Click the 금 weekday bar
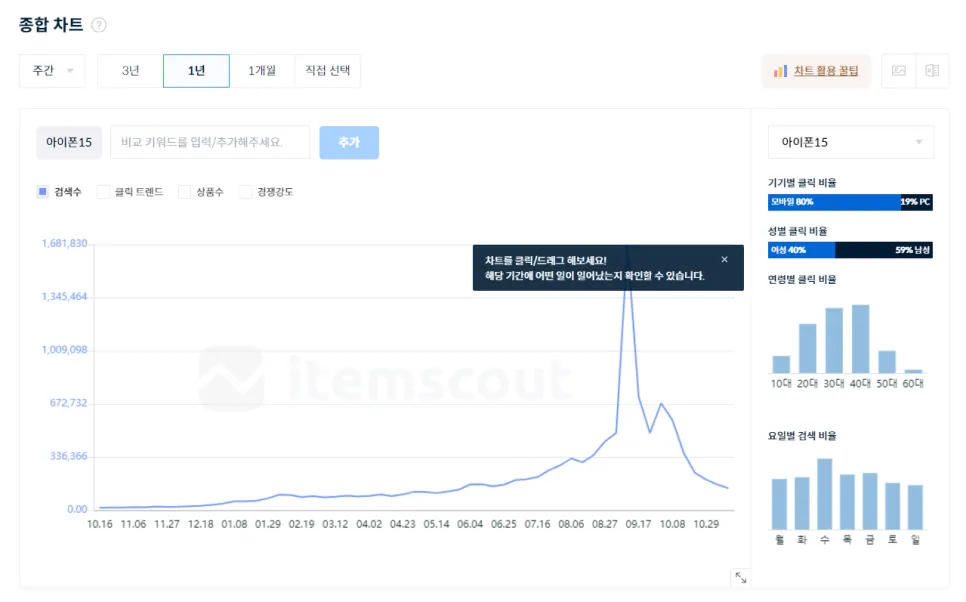 pyautogui.click(x=870, y=501)
